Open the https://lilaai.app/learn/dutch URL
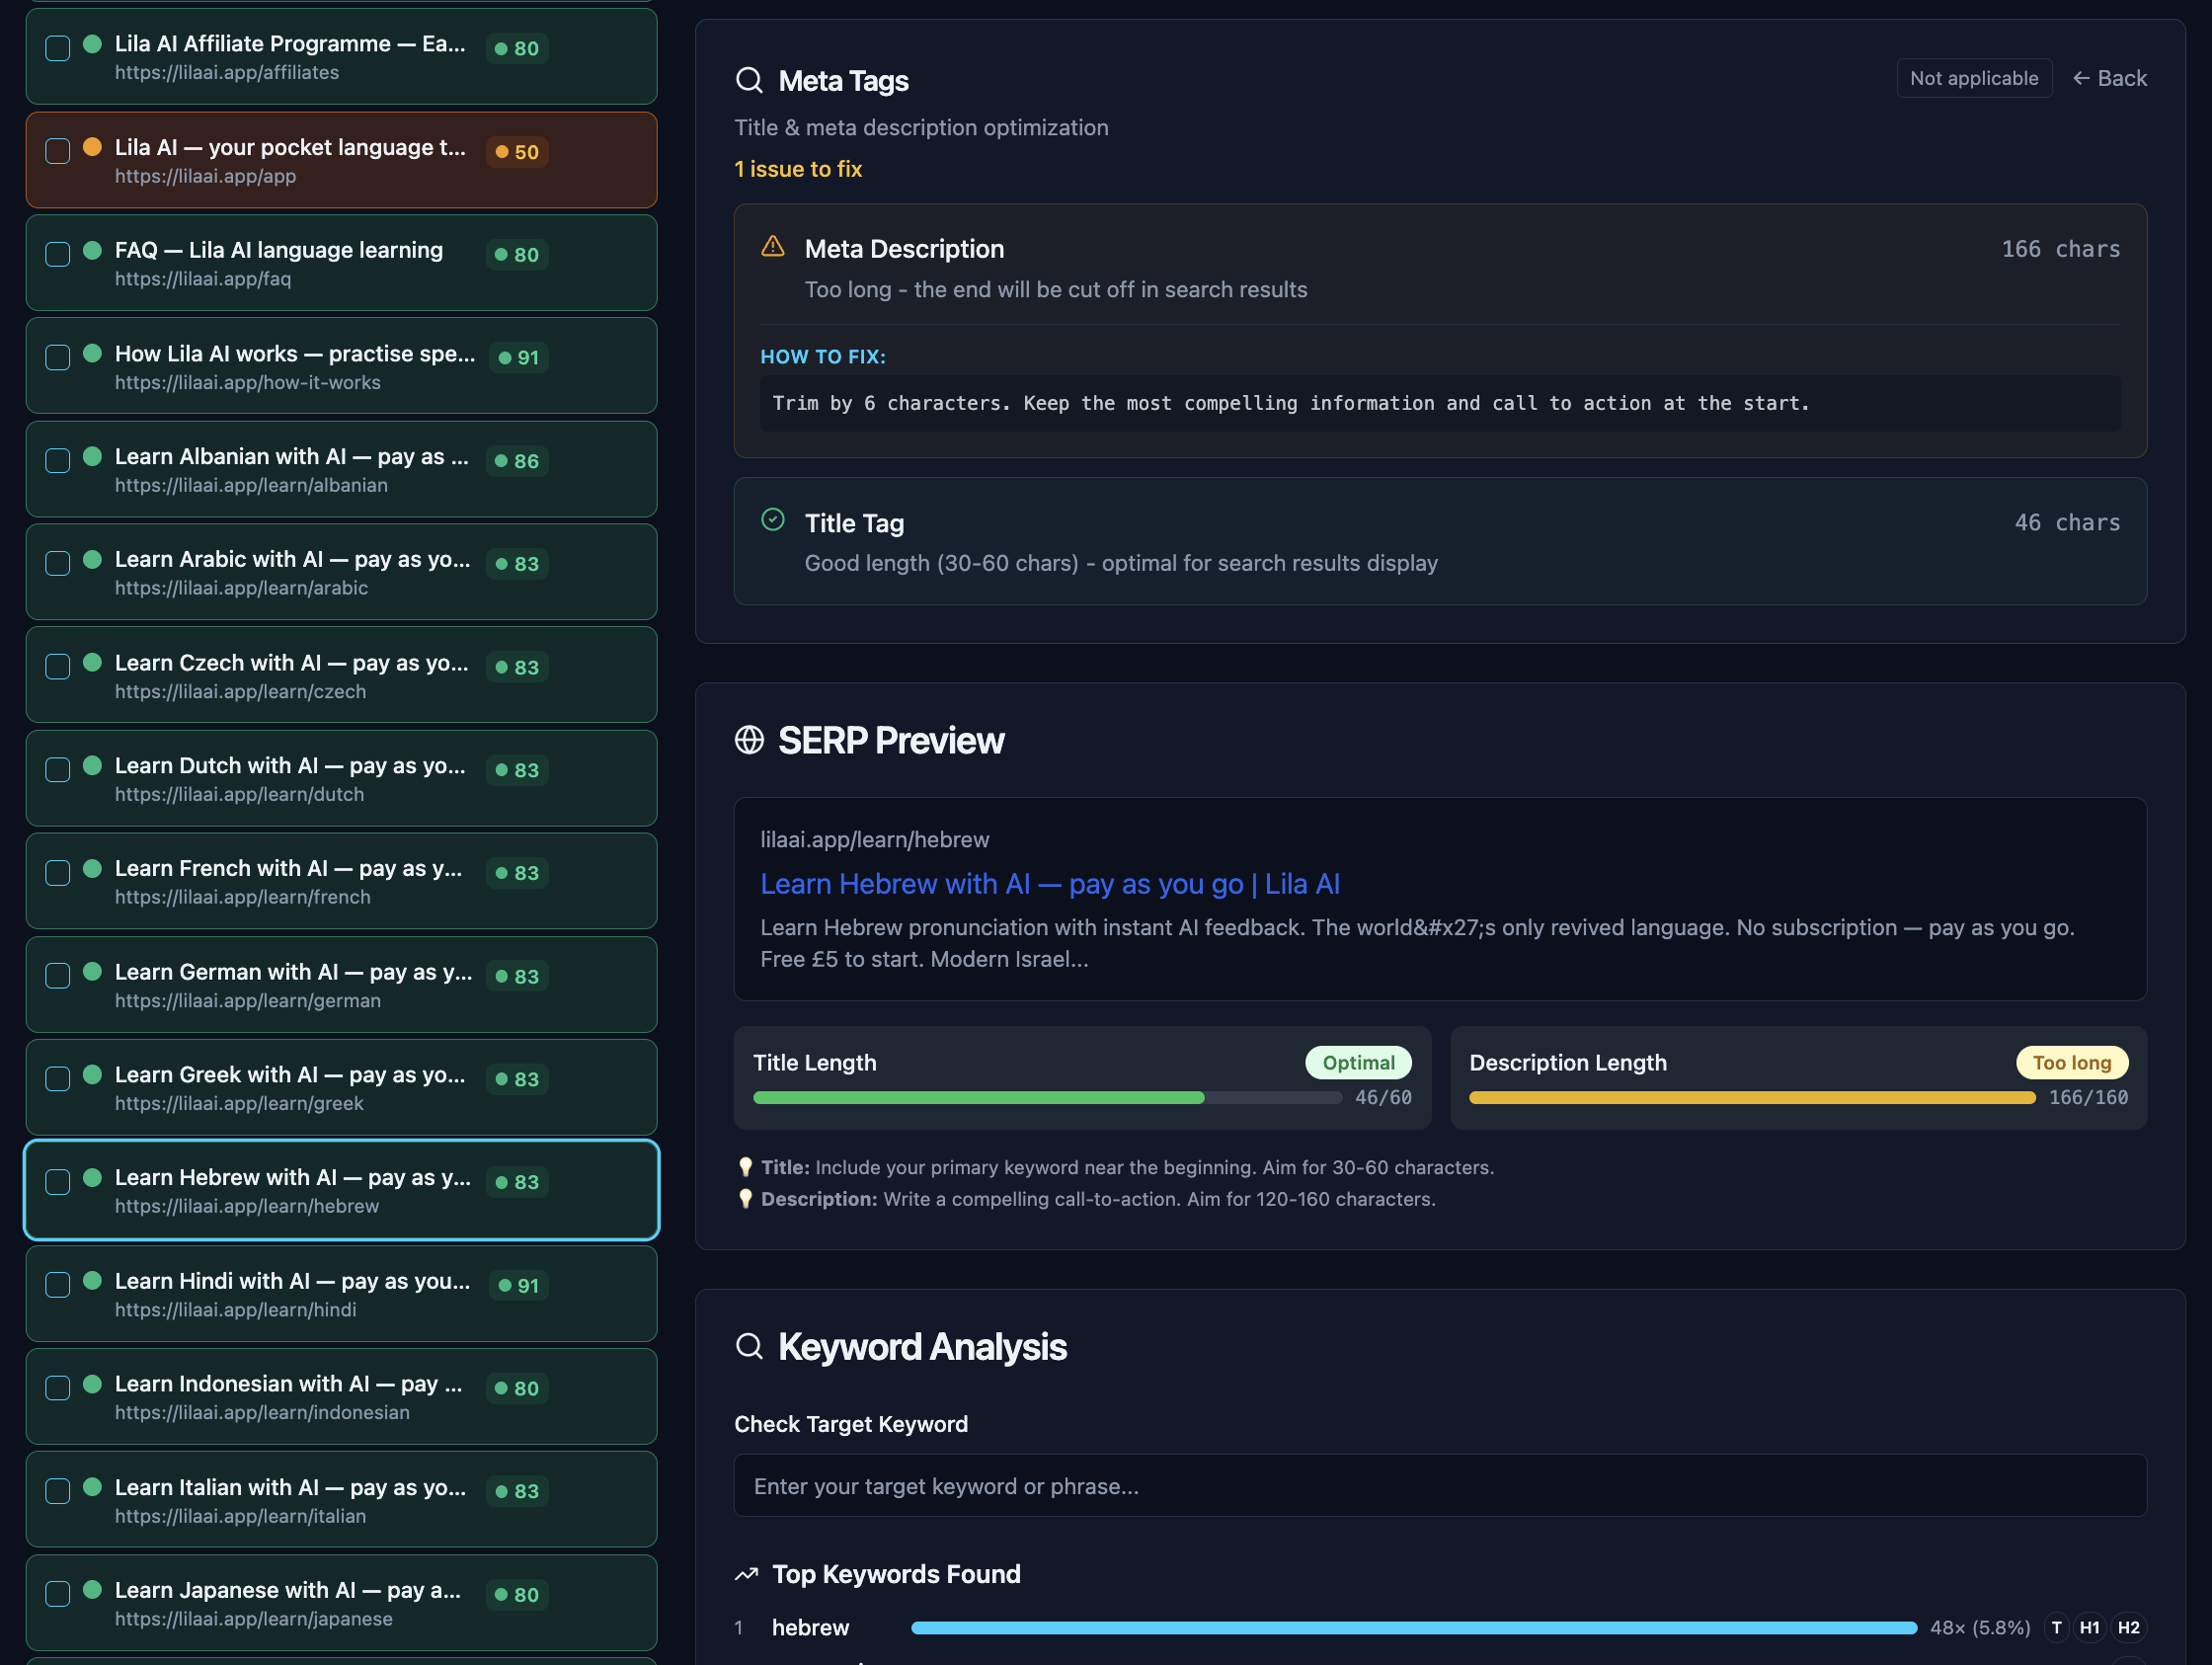This screenshot has height=1665, width=2212. (239, 794)
